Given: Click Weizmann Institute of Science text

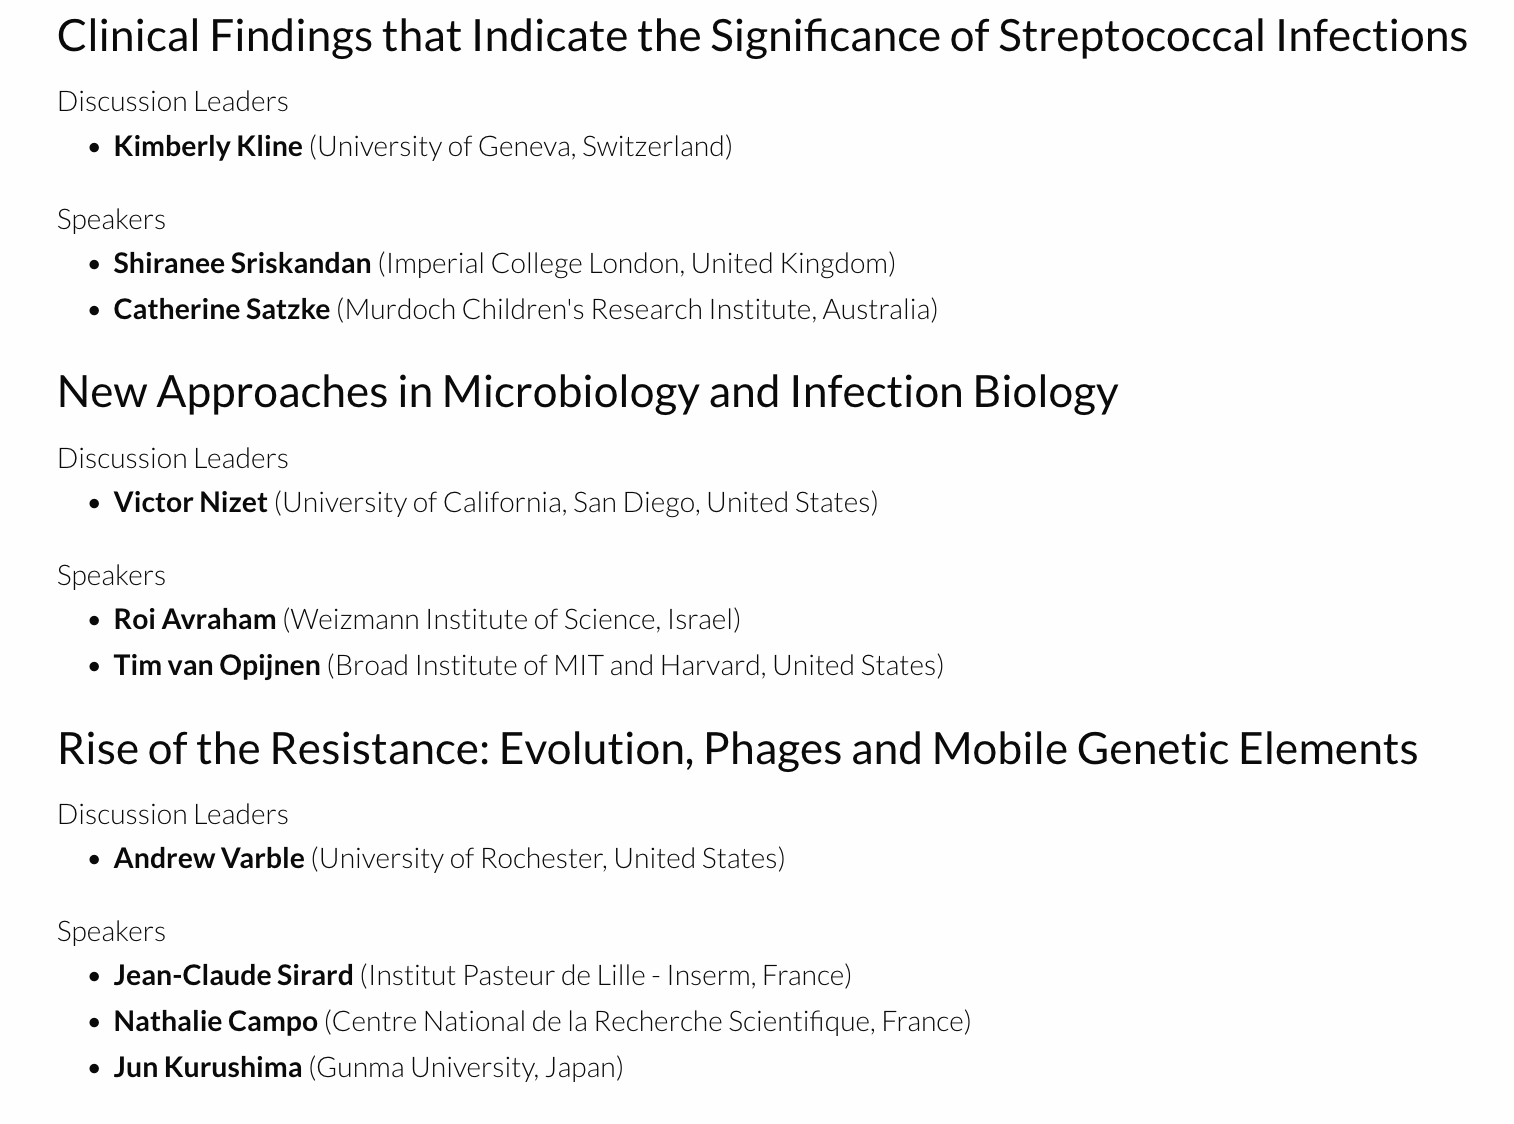Looking at the screenshot, I should [512, 619].
